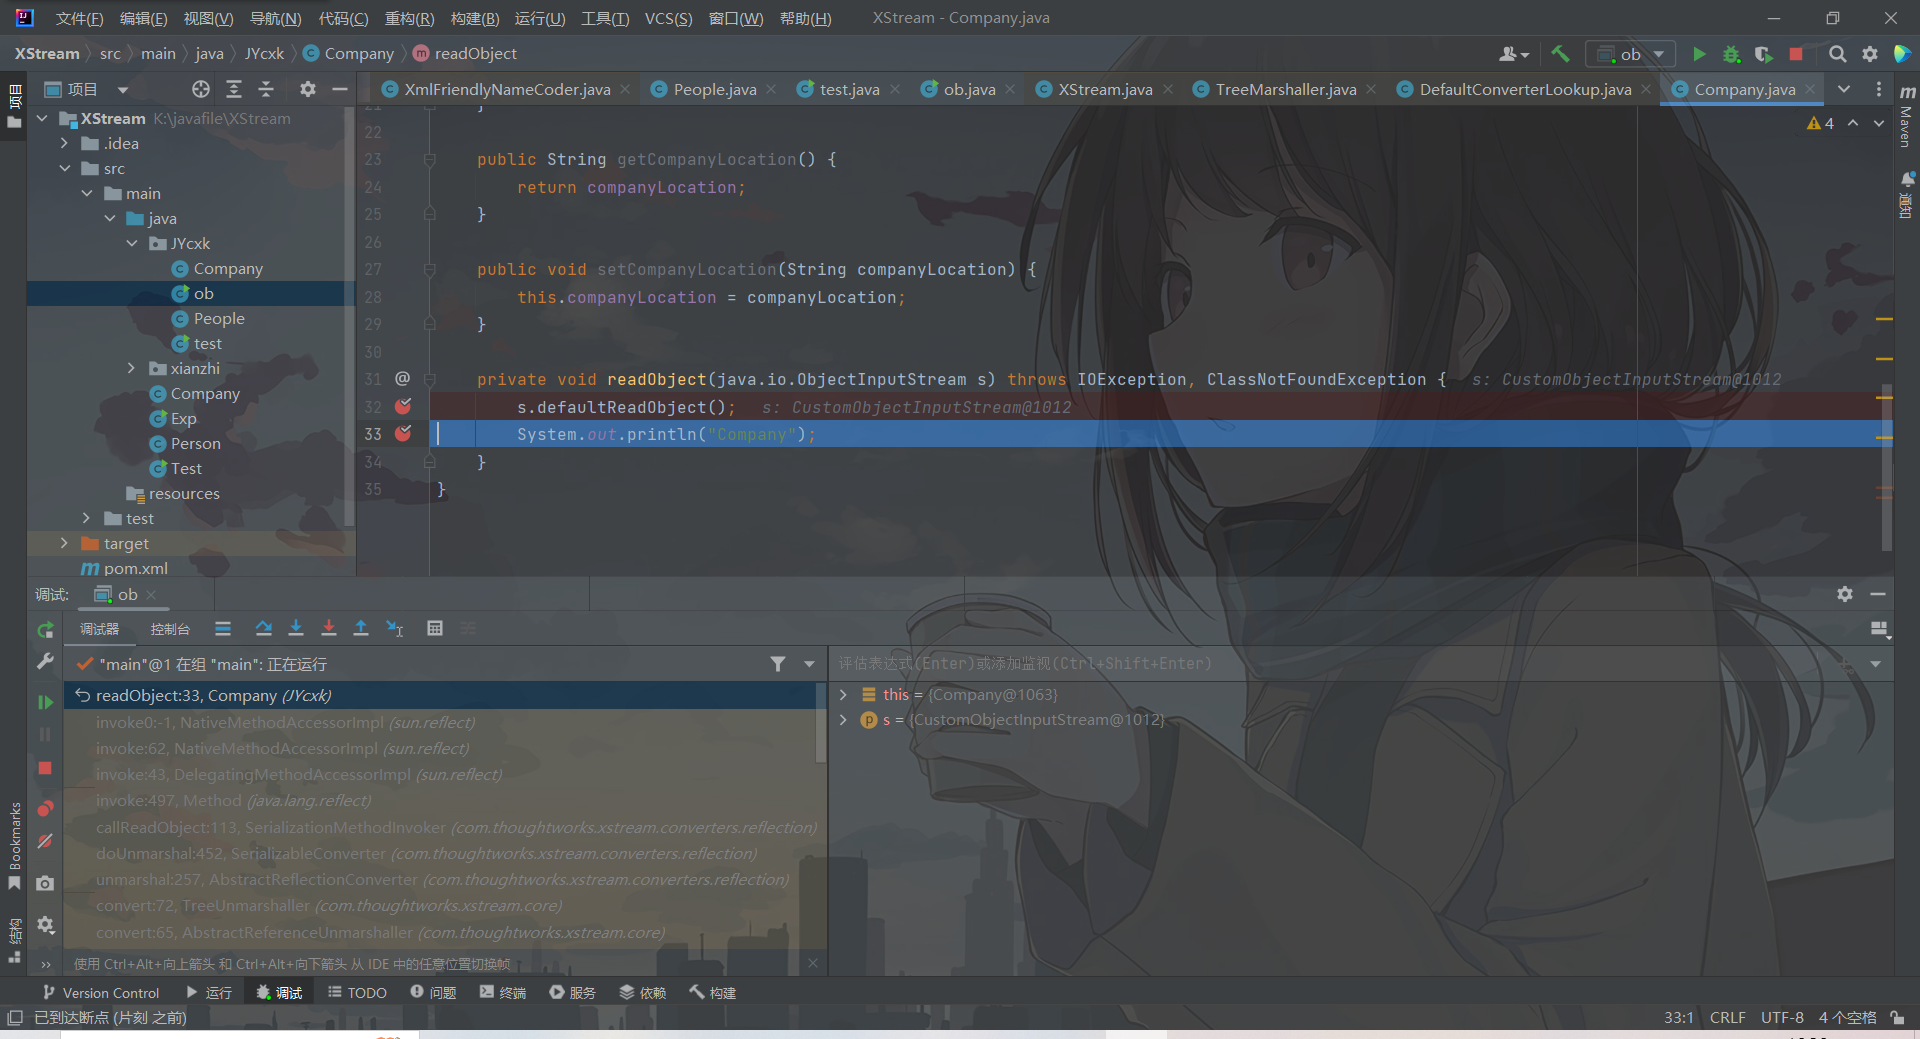The image size is (1920, 1039).
Task: Click Project tree vertical scrollbar
Action: click(349, 315)
